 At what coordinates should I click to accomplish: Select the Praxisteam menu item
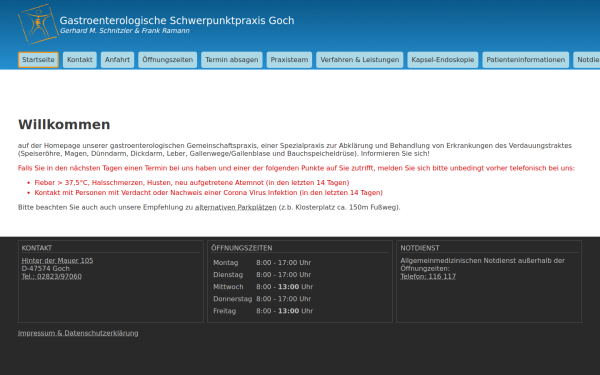click(289, 60)
